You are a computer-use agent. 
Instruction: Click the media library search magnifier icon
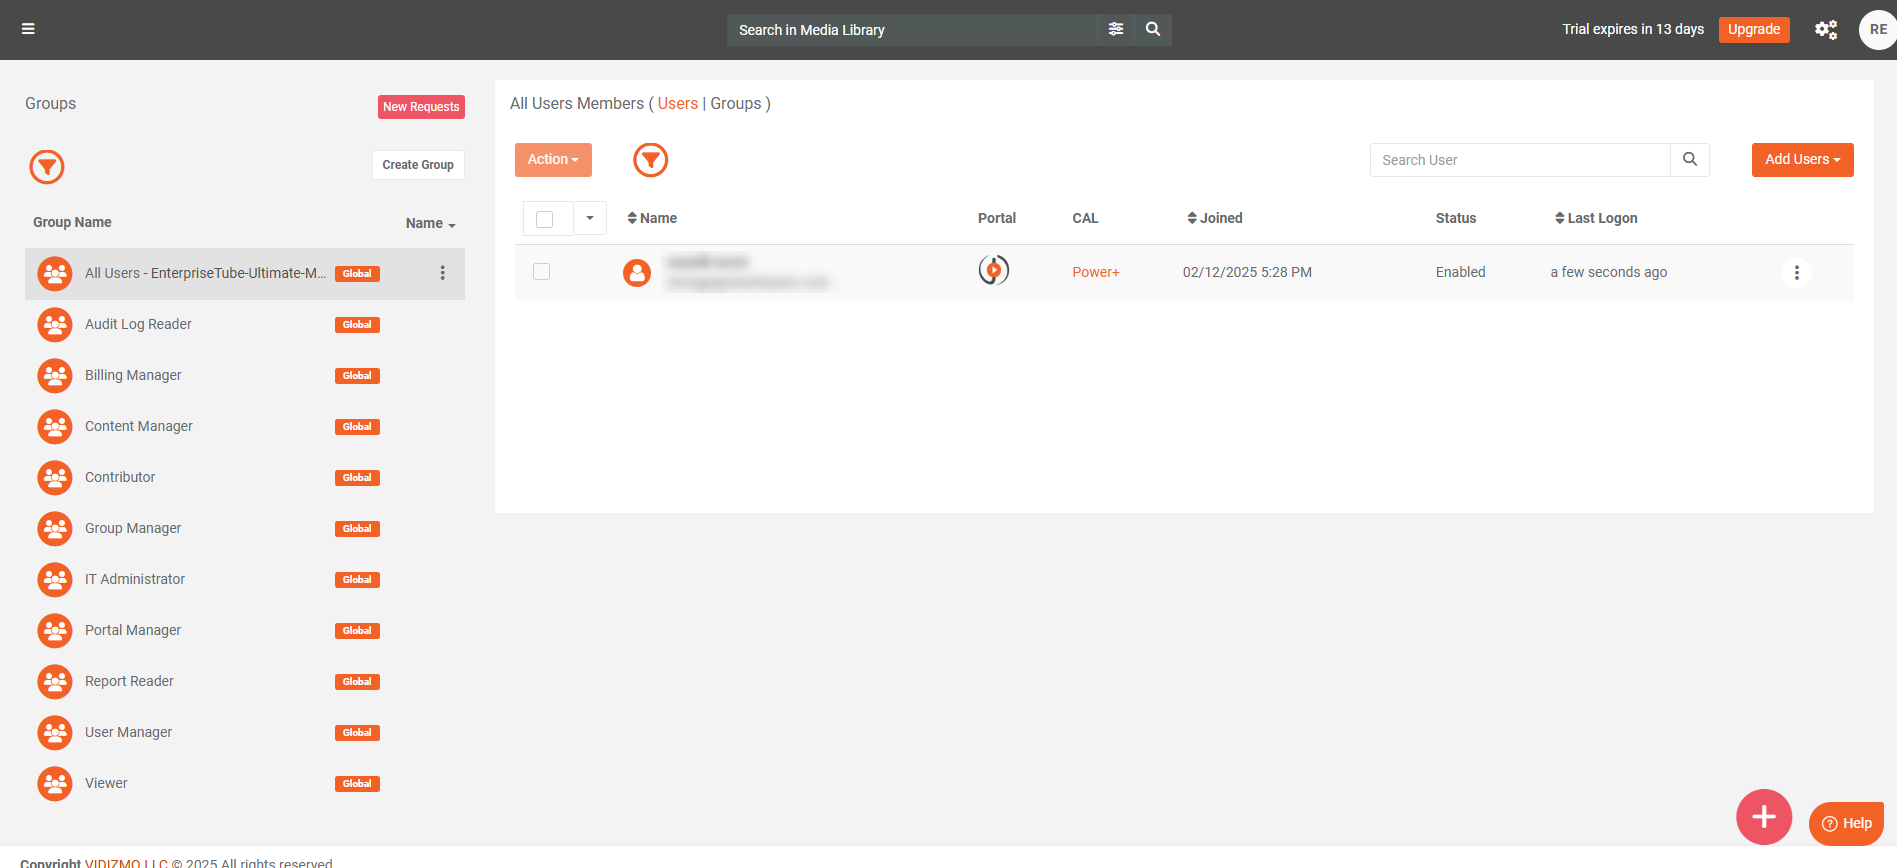pyautogui.click(x=1153, y=29)
